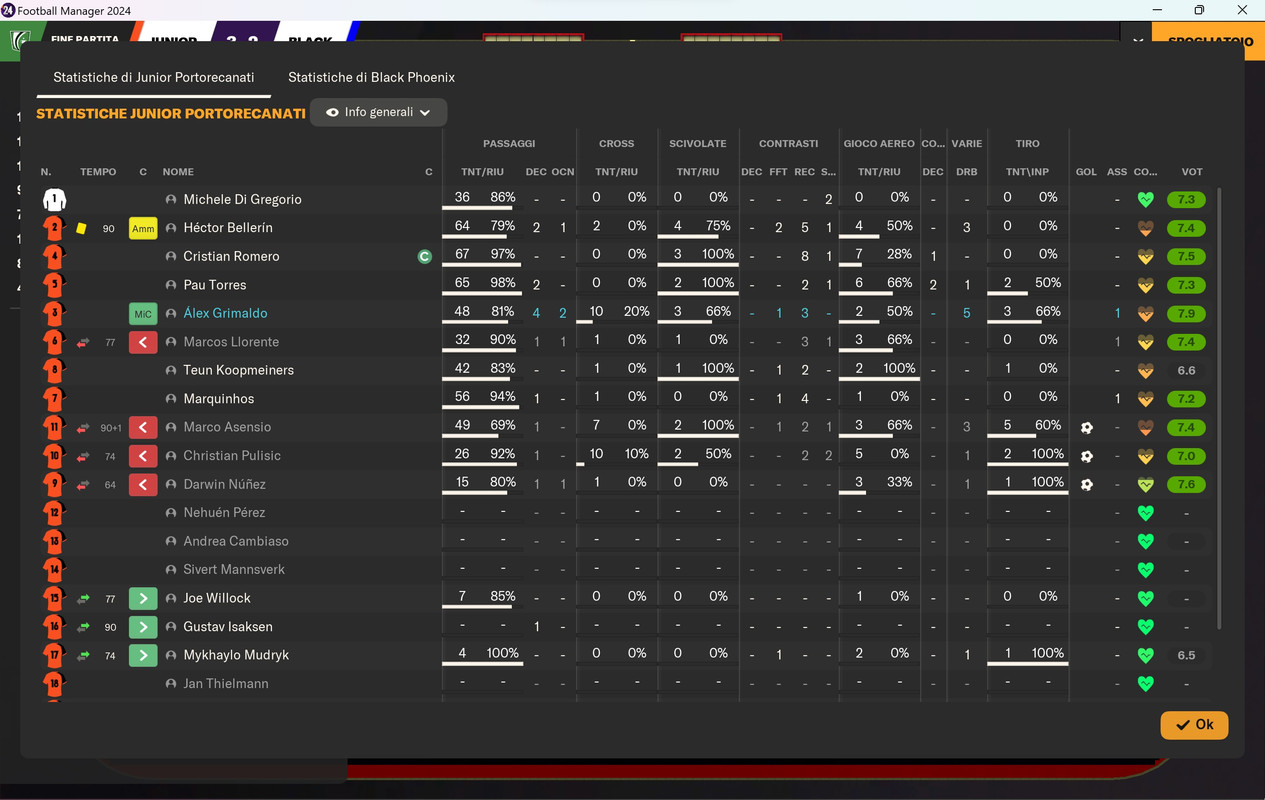The image size is (1265, 800).
Task: Sort by the TEMPO column header
Action: pyautogui.click(x=98, y=172)
